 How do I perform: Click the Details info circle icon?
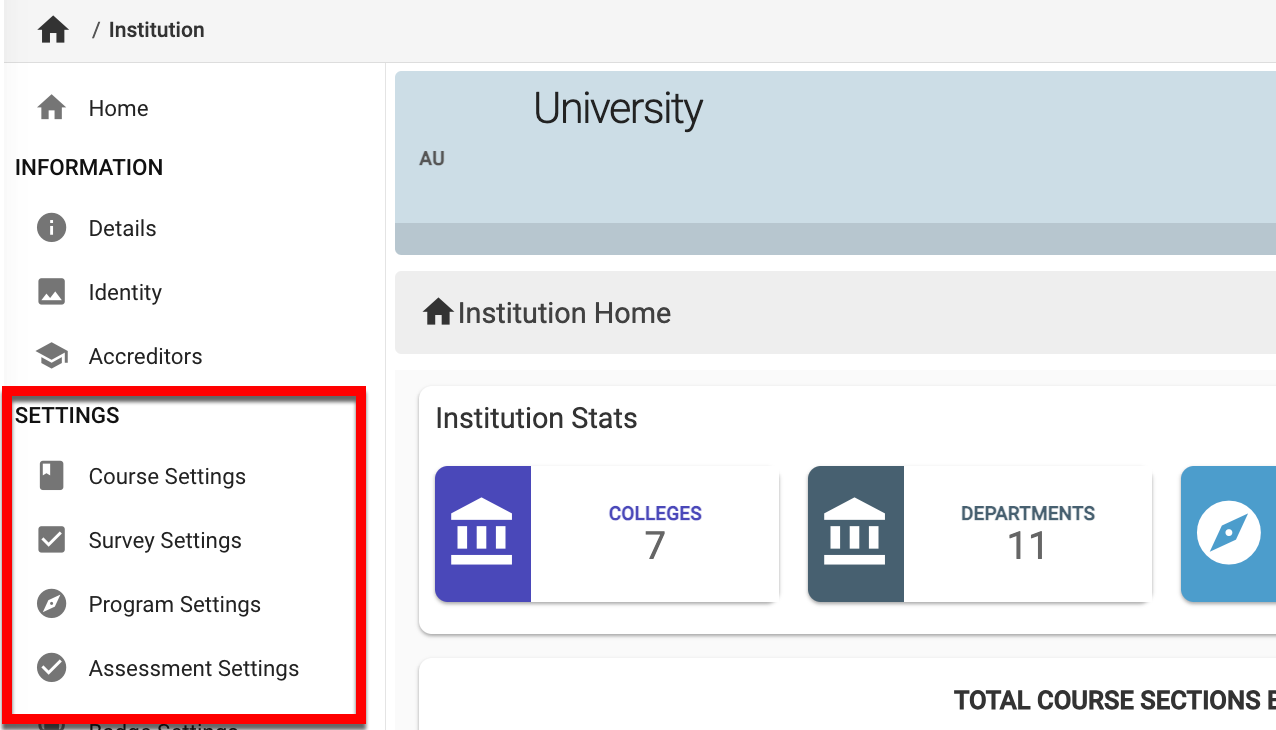coord(51,228)
